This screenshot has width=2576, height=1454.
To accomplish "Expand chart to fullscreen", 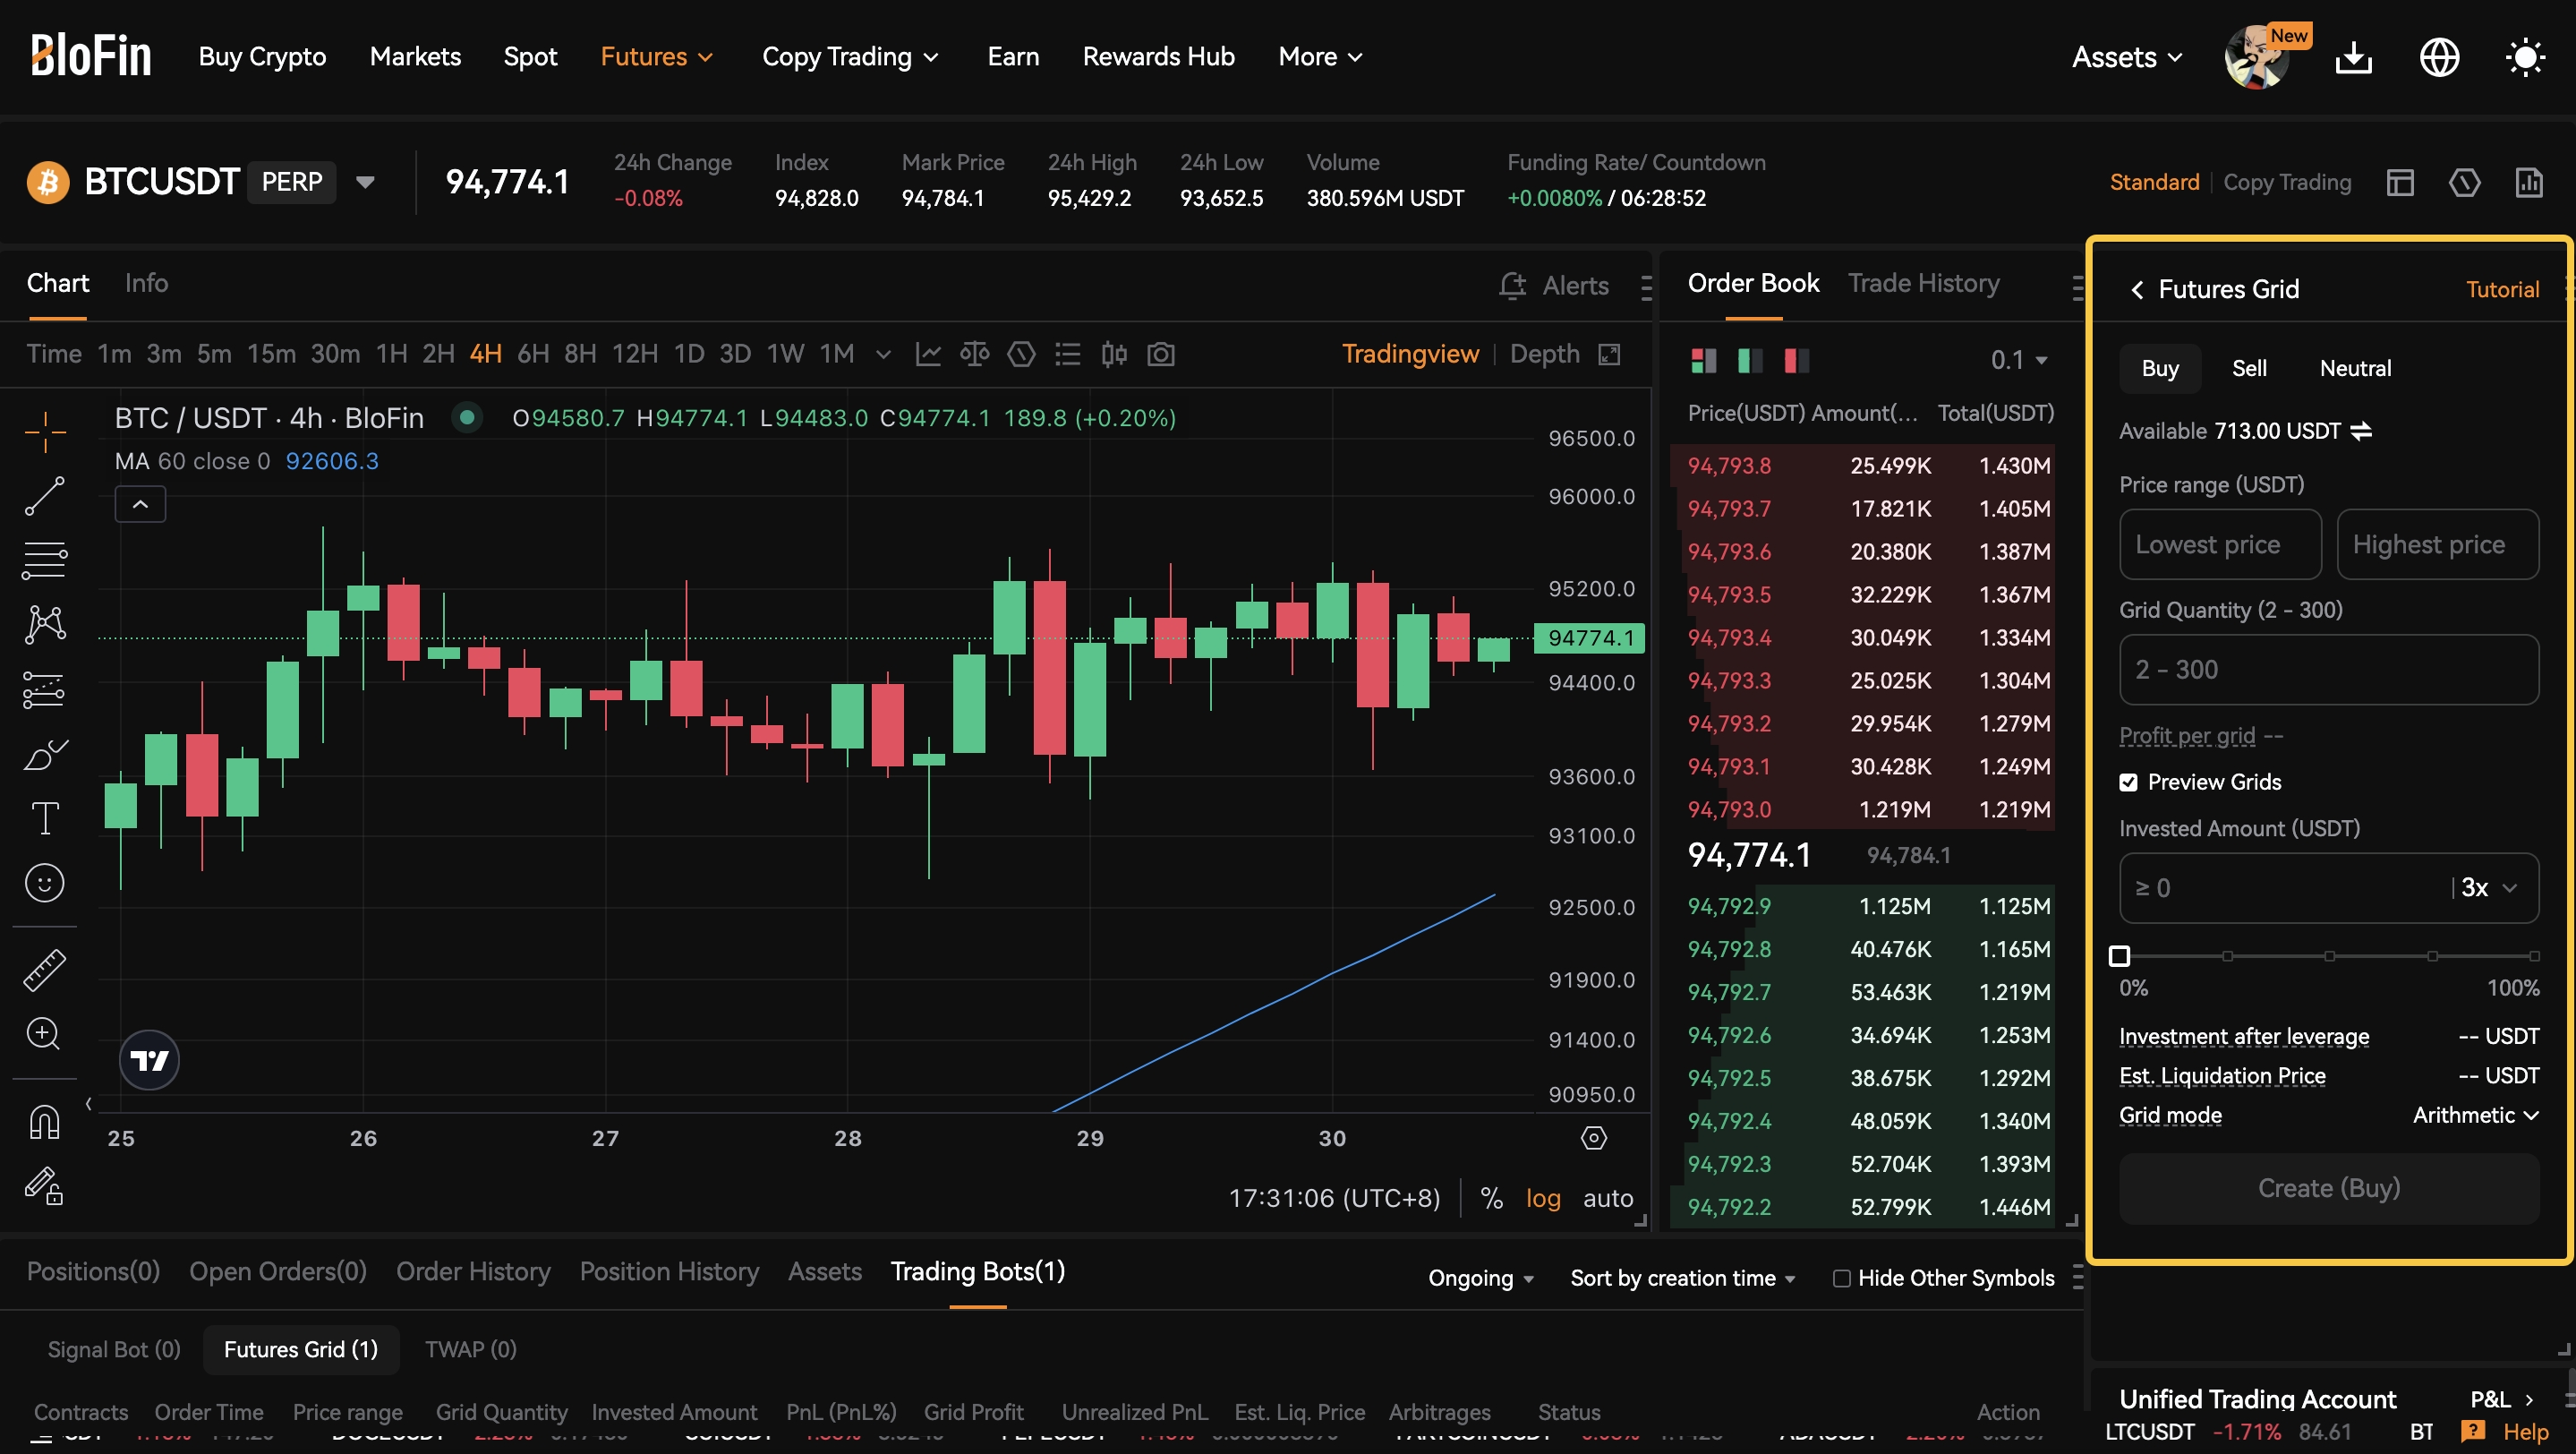I will click(1609, 354).
